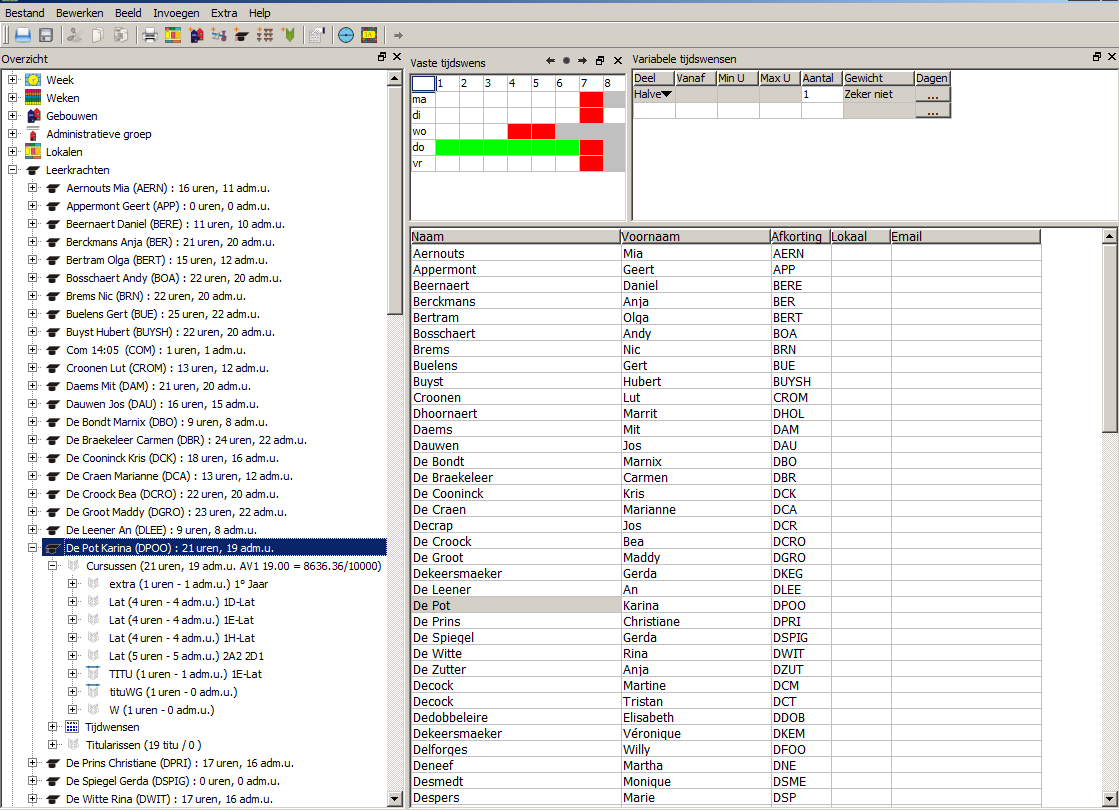1119x810 pixels.
Task: Click the add flask and ruler icon
Action: click(x=219, y=35)
